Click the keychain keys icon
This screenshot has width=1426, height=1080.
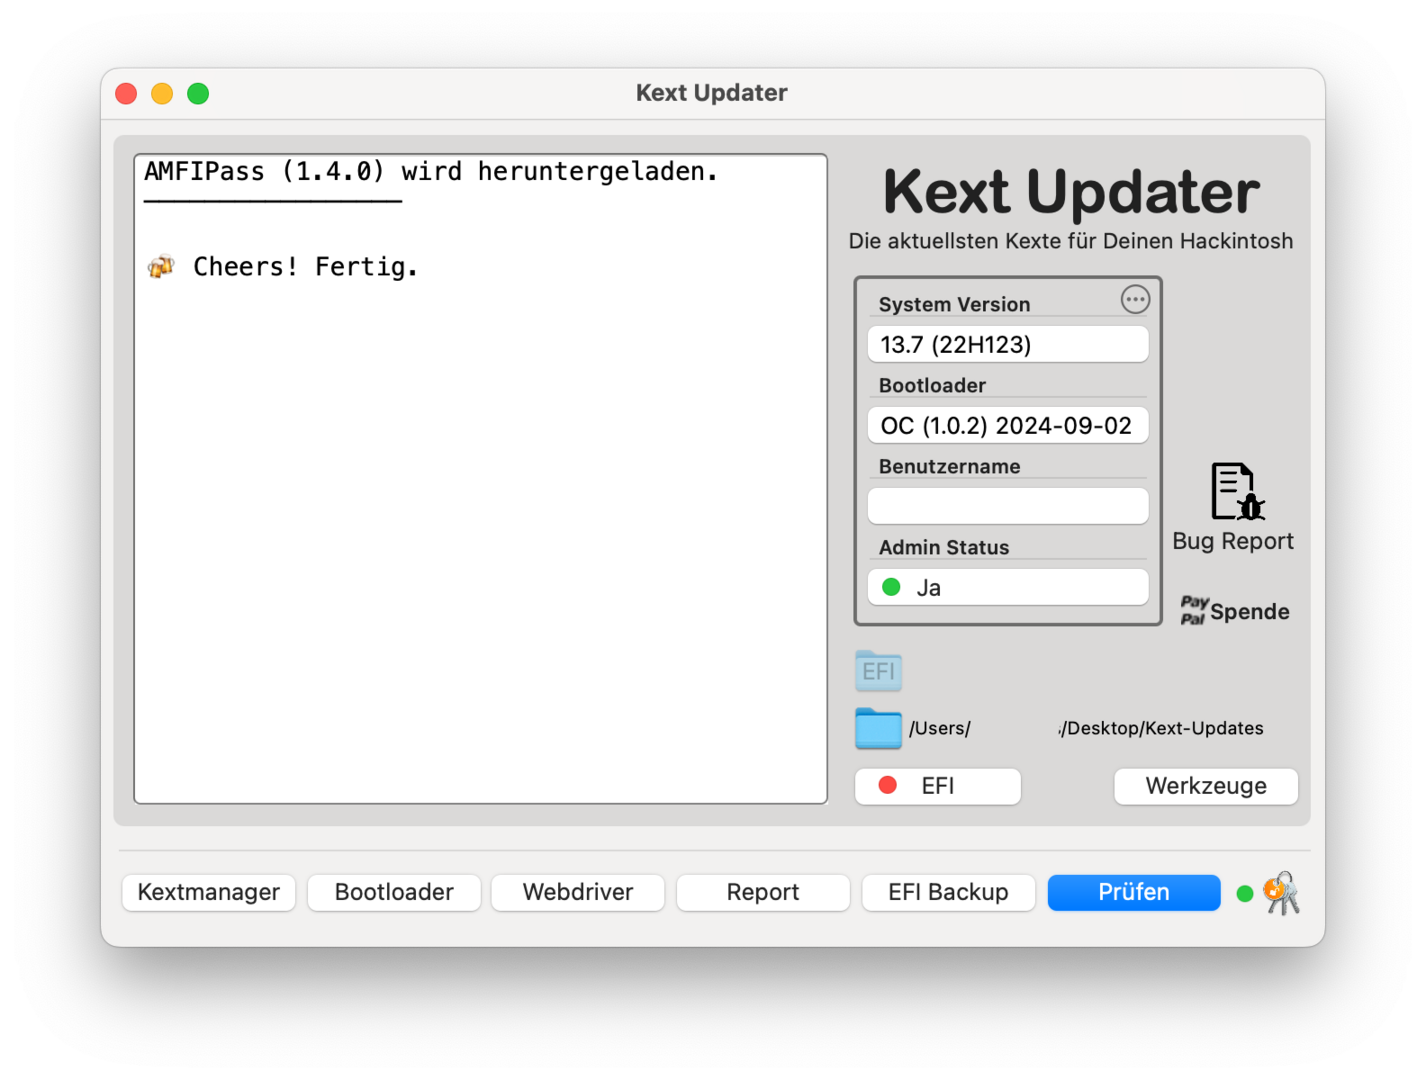click(1281, 893)
